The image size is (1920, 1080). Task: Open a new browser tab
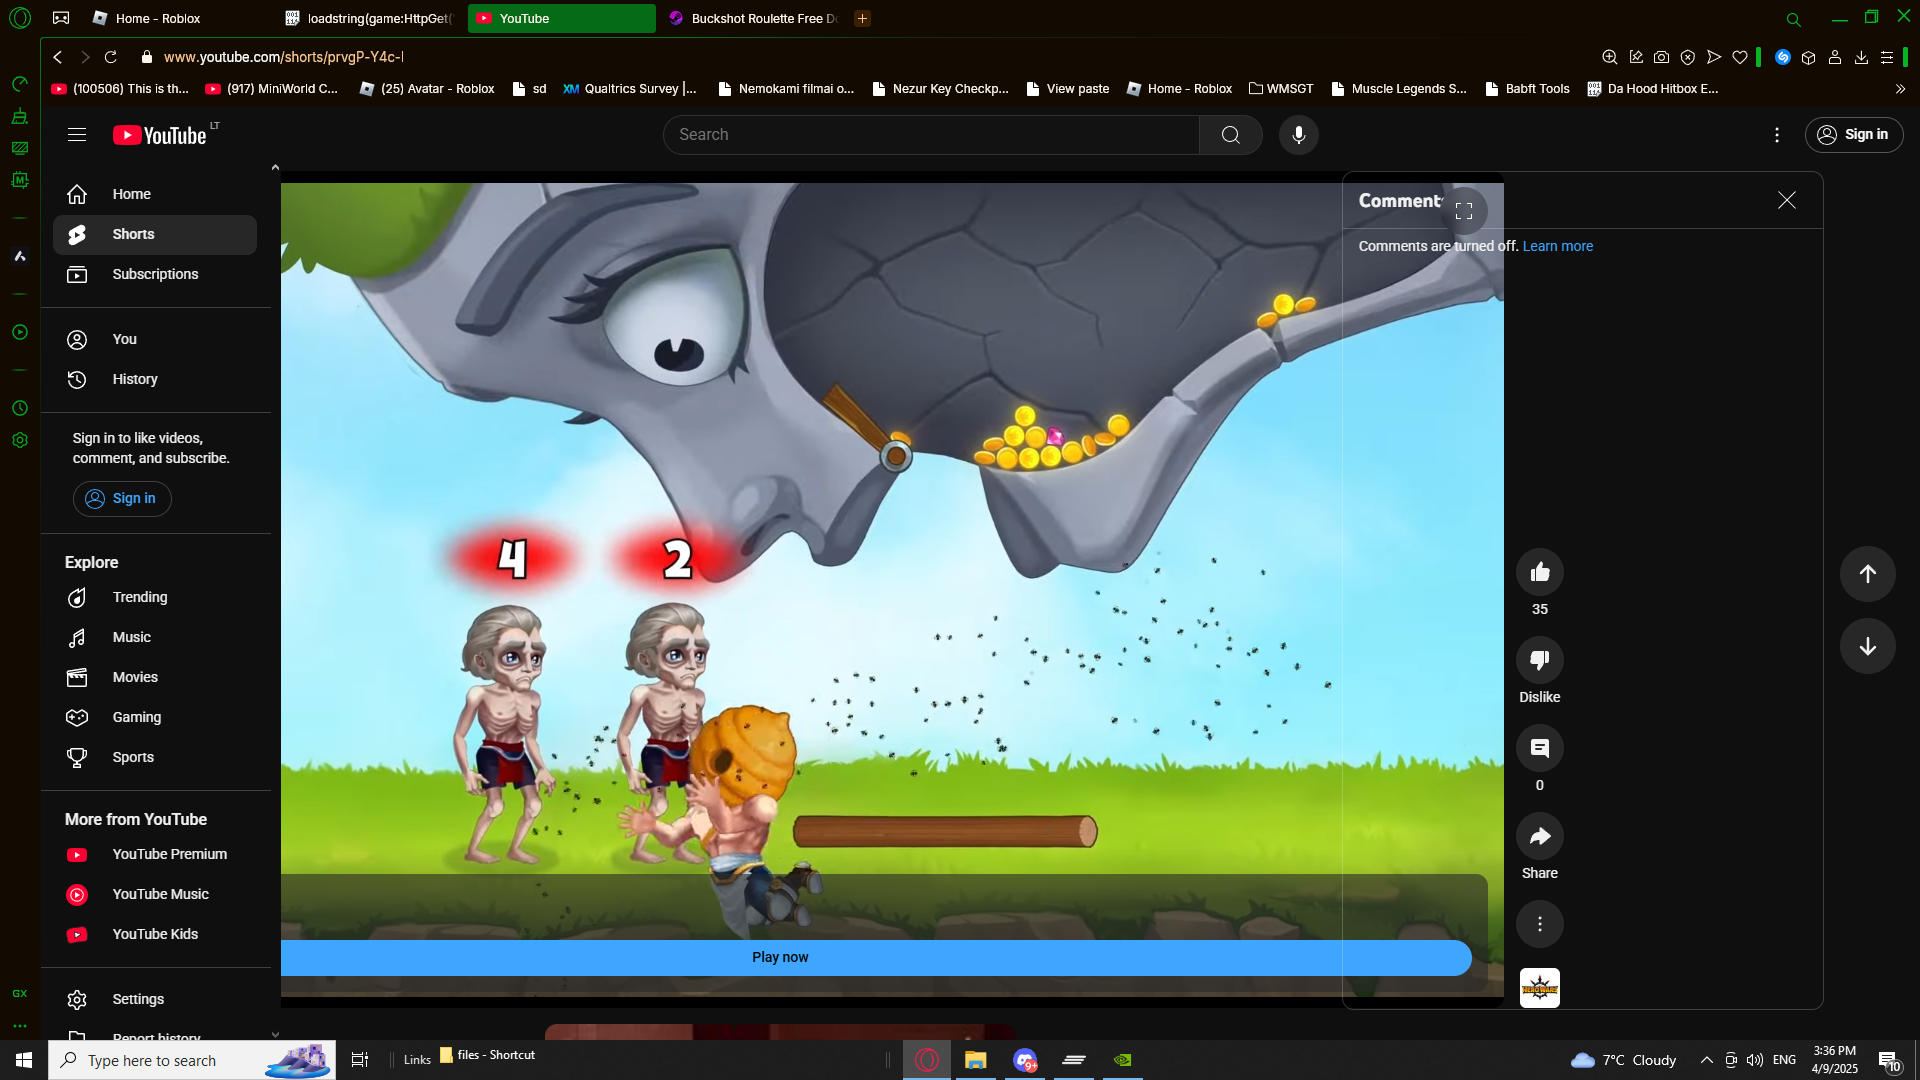pyautogui.click(x=862, y=18)
